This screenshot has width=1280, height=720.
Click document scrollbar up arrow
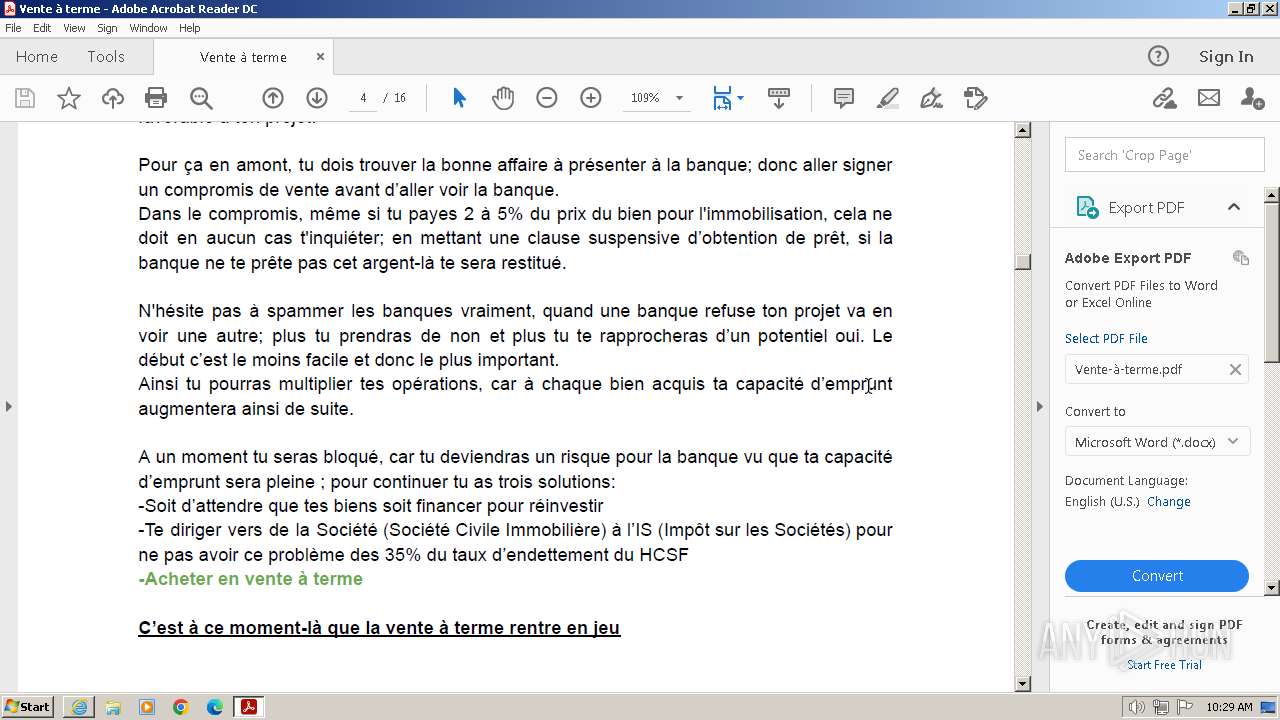pos(1022,130)
